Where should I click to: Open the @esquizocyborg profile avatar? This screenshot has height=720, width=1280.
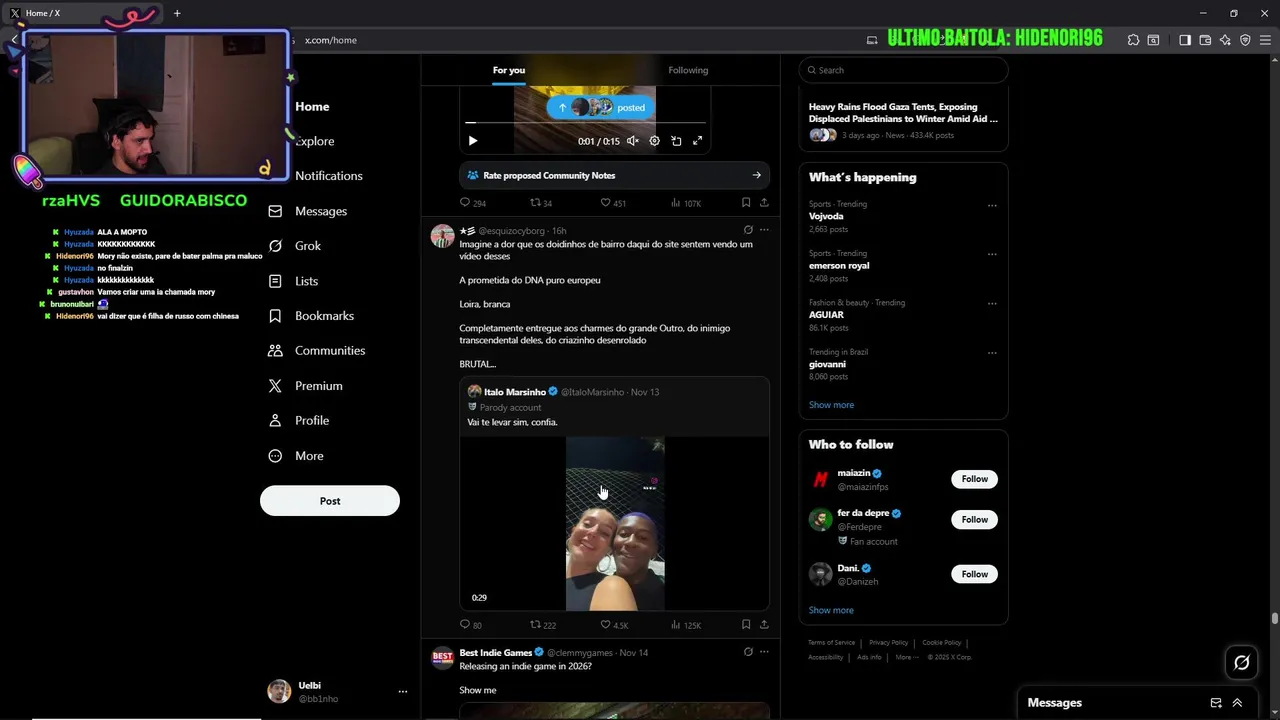442,236
